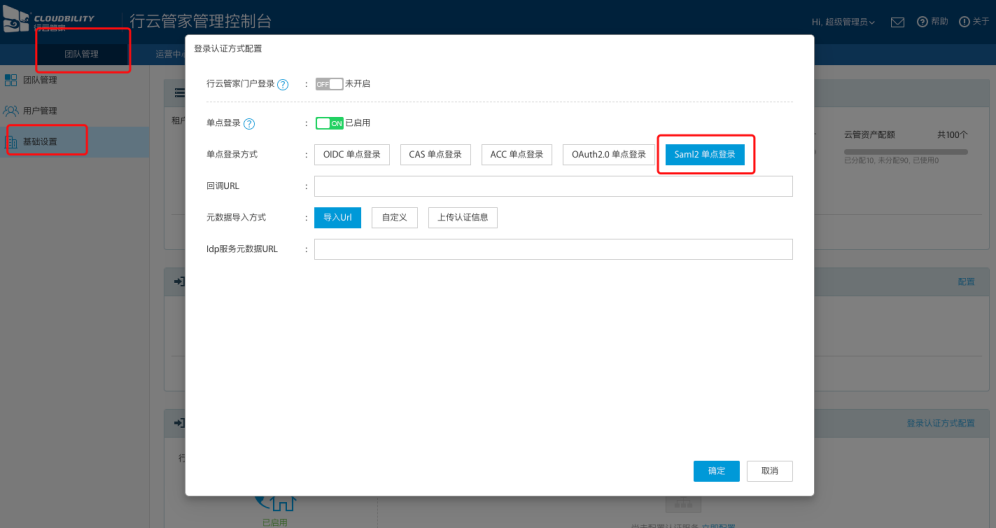The width and height of the screenshot is (996, 528).
Task: Select OAuth2.0 单点登录 method
Action: point(609,154)
